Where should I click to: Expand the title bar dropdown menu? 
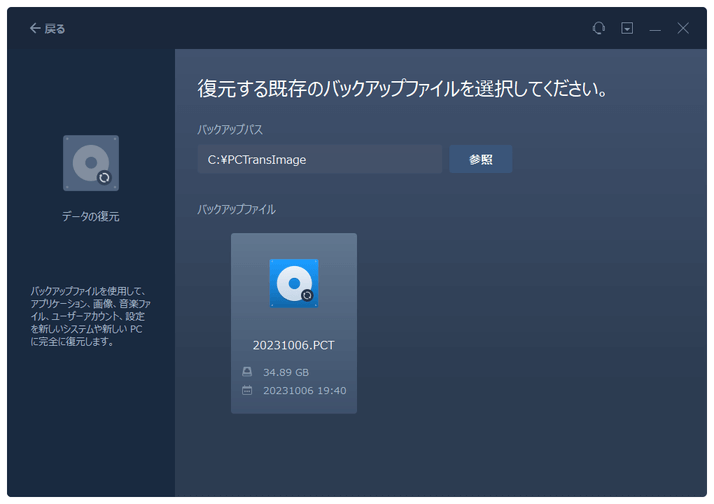(627, 29)
